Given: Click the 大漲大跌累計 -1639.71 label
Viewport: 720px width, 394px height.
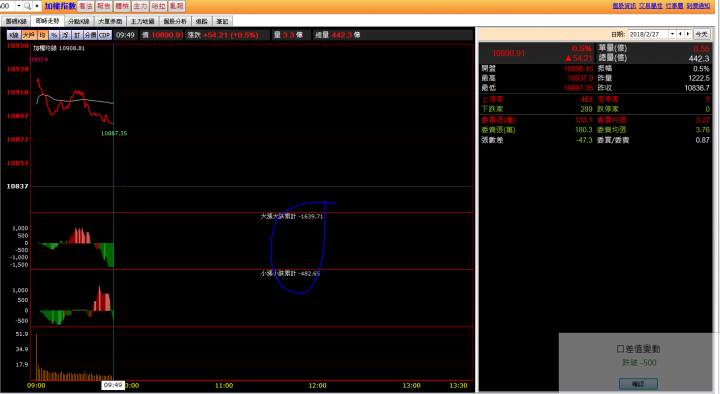Looking at the screenshot, I should tap(292, 216).
